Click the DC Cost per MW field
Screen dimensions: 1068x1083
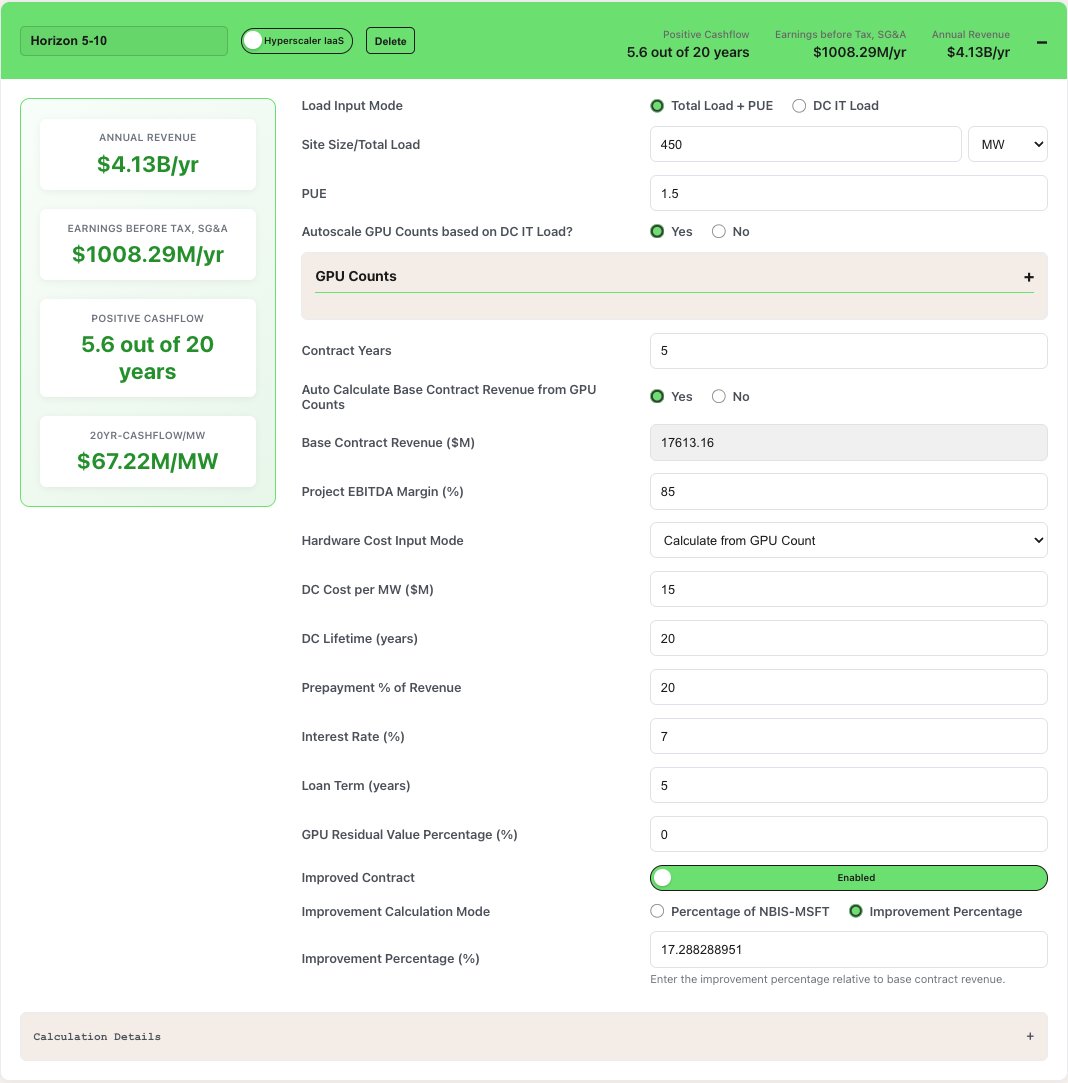[x=848, y=589]
